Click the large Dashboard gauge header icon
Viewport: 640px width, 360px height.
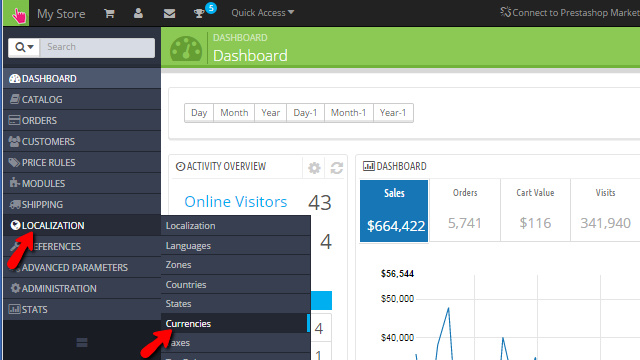click(186, 49)
